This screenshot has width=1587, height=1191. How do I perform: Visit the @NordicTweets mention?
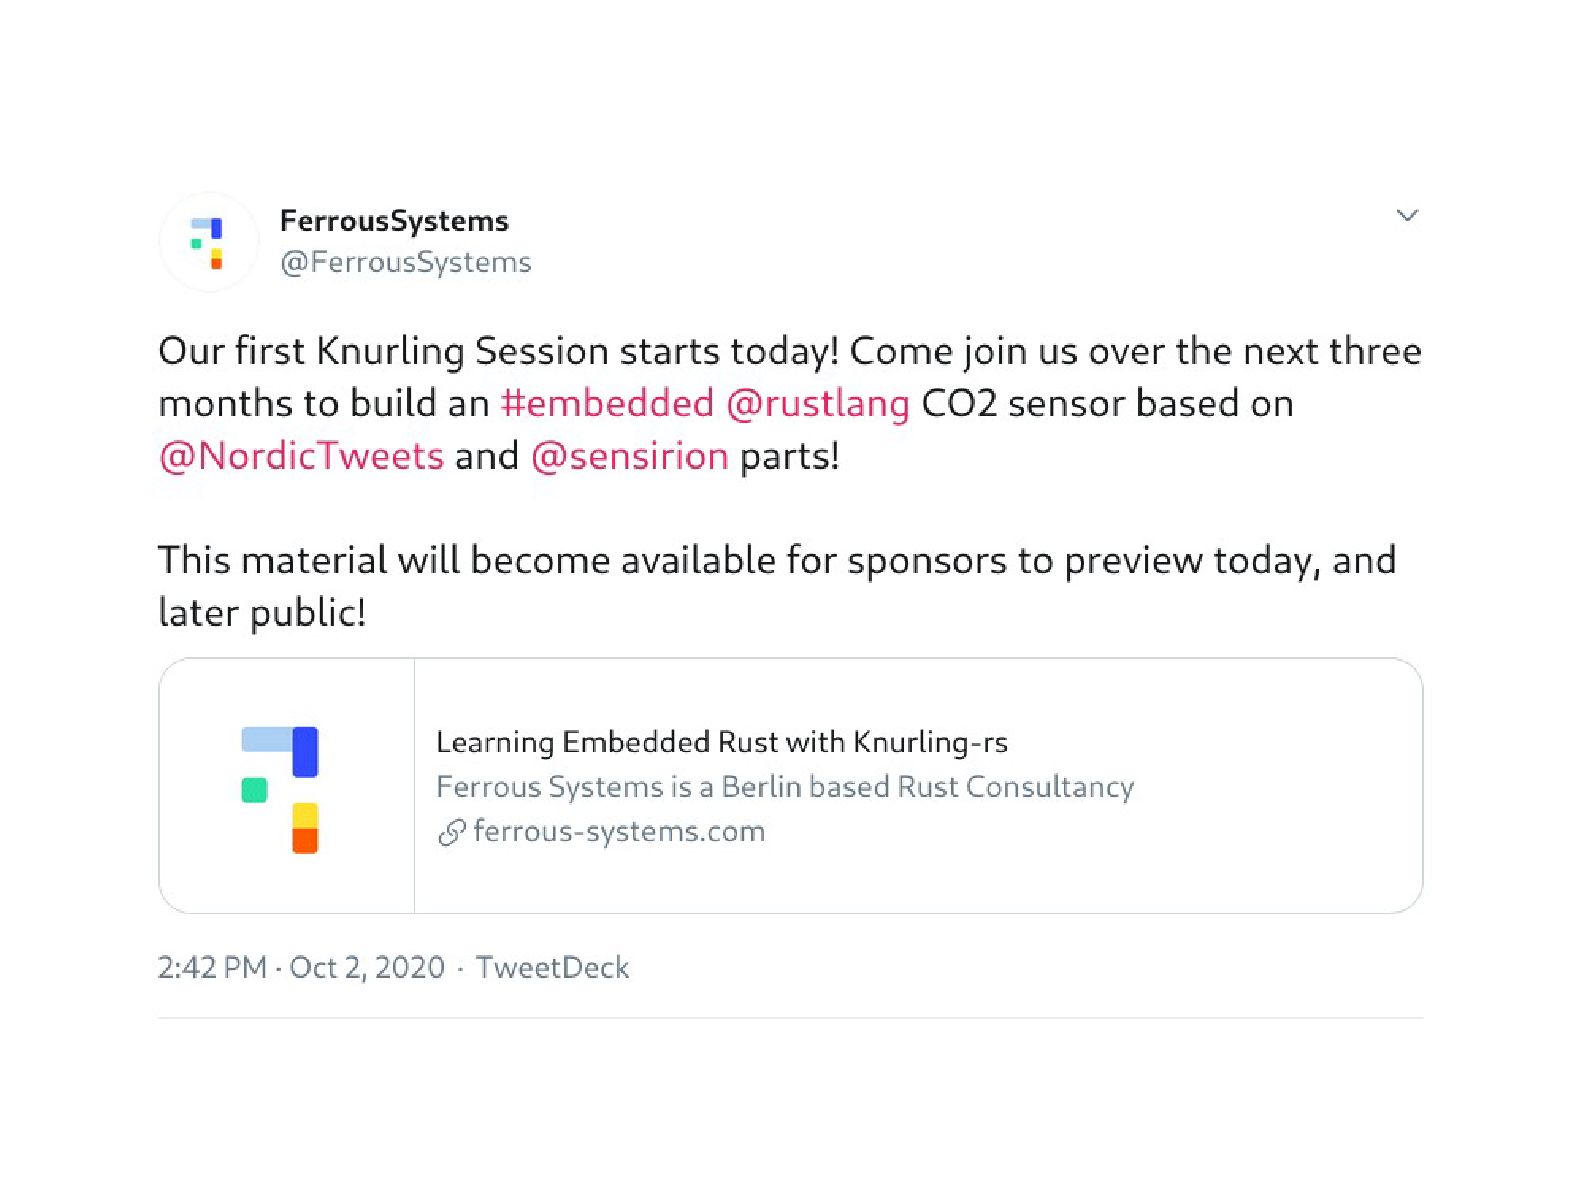click(301, 456)
